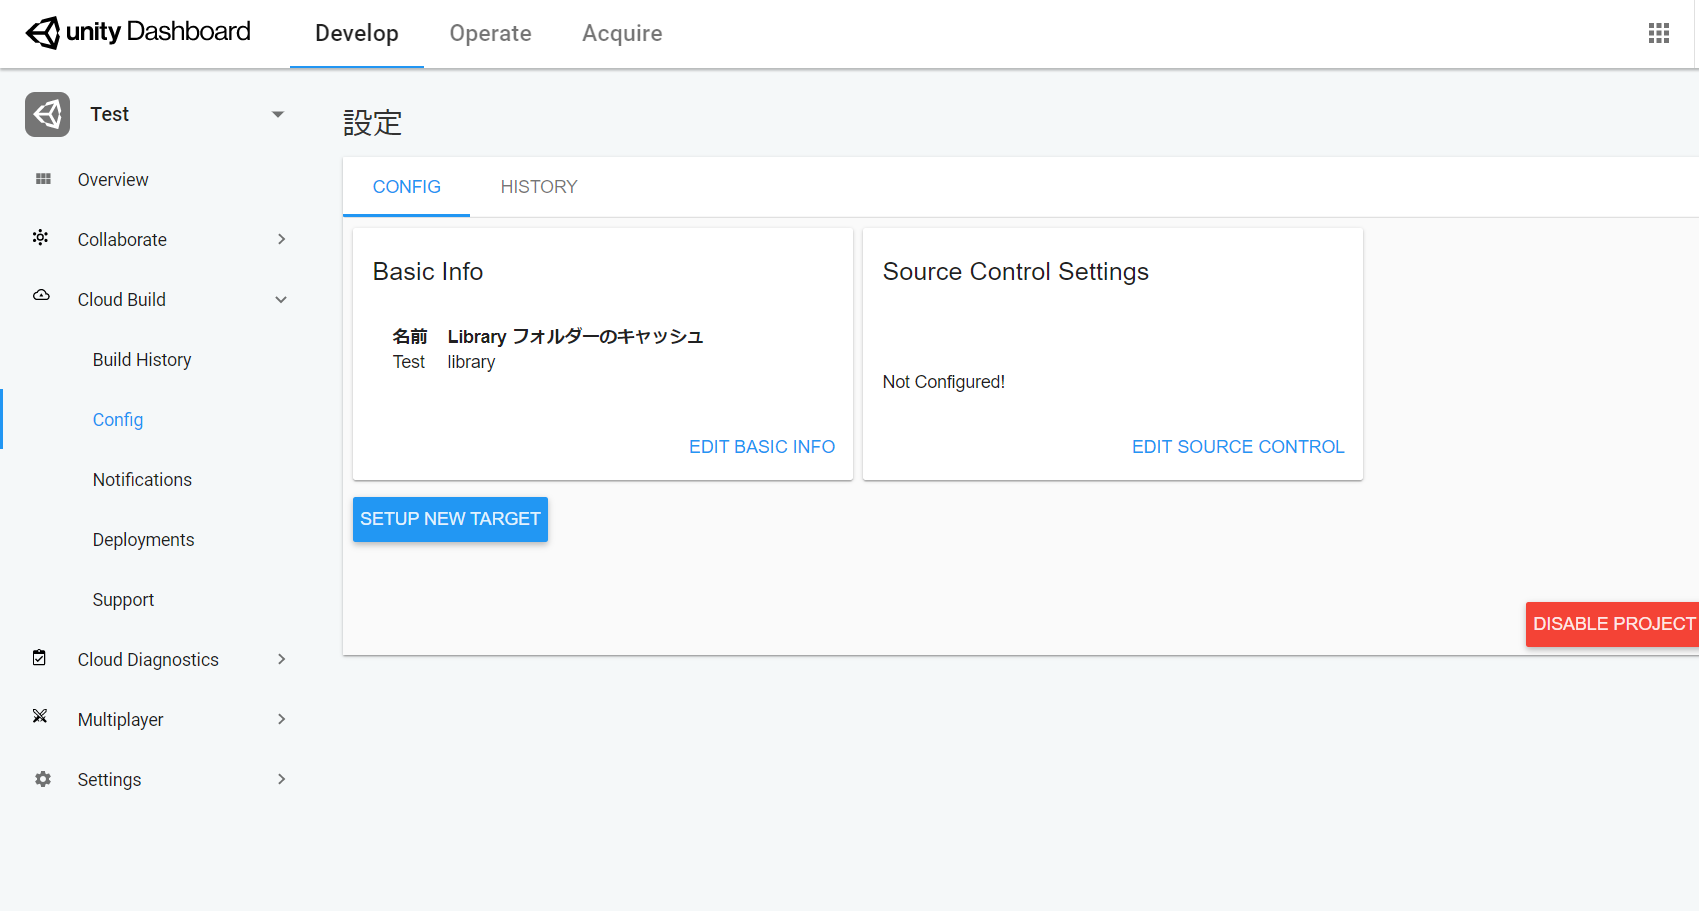Click the Cloud Build cloud icon
This screenshot has width=1699, height=911.
click(x=41, y=295)
